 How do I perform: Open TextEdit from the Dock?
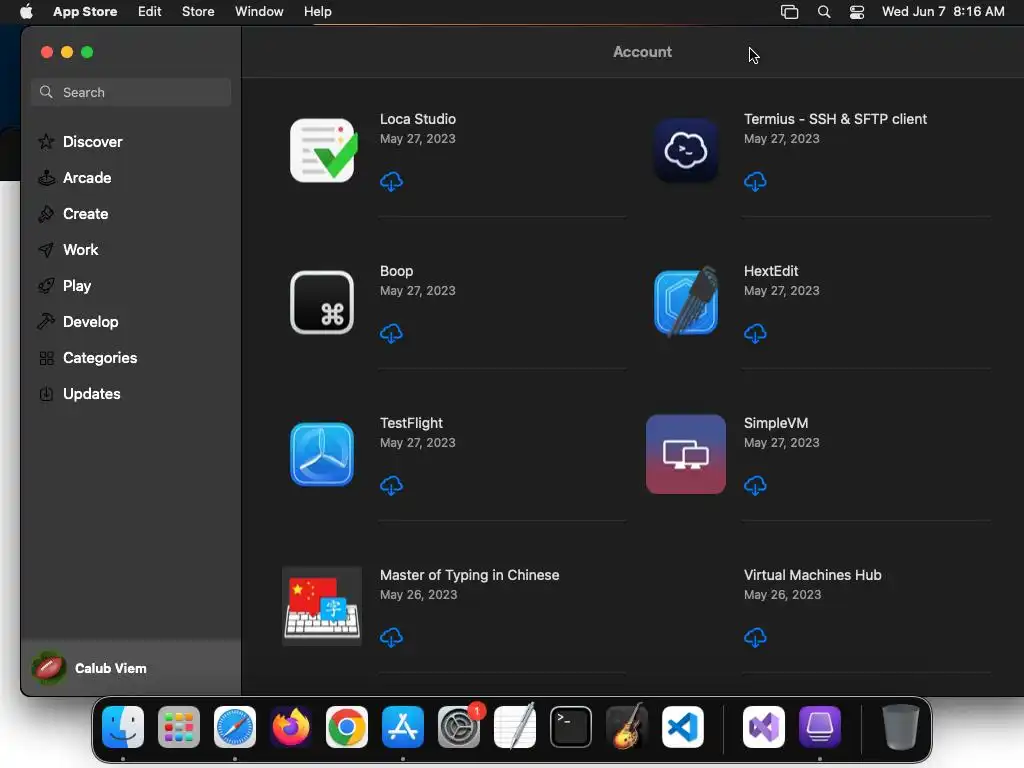click(515, 726)
